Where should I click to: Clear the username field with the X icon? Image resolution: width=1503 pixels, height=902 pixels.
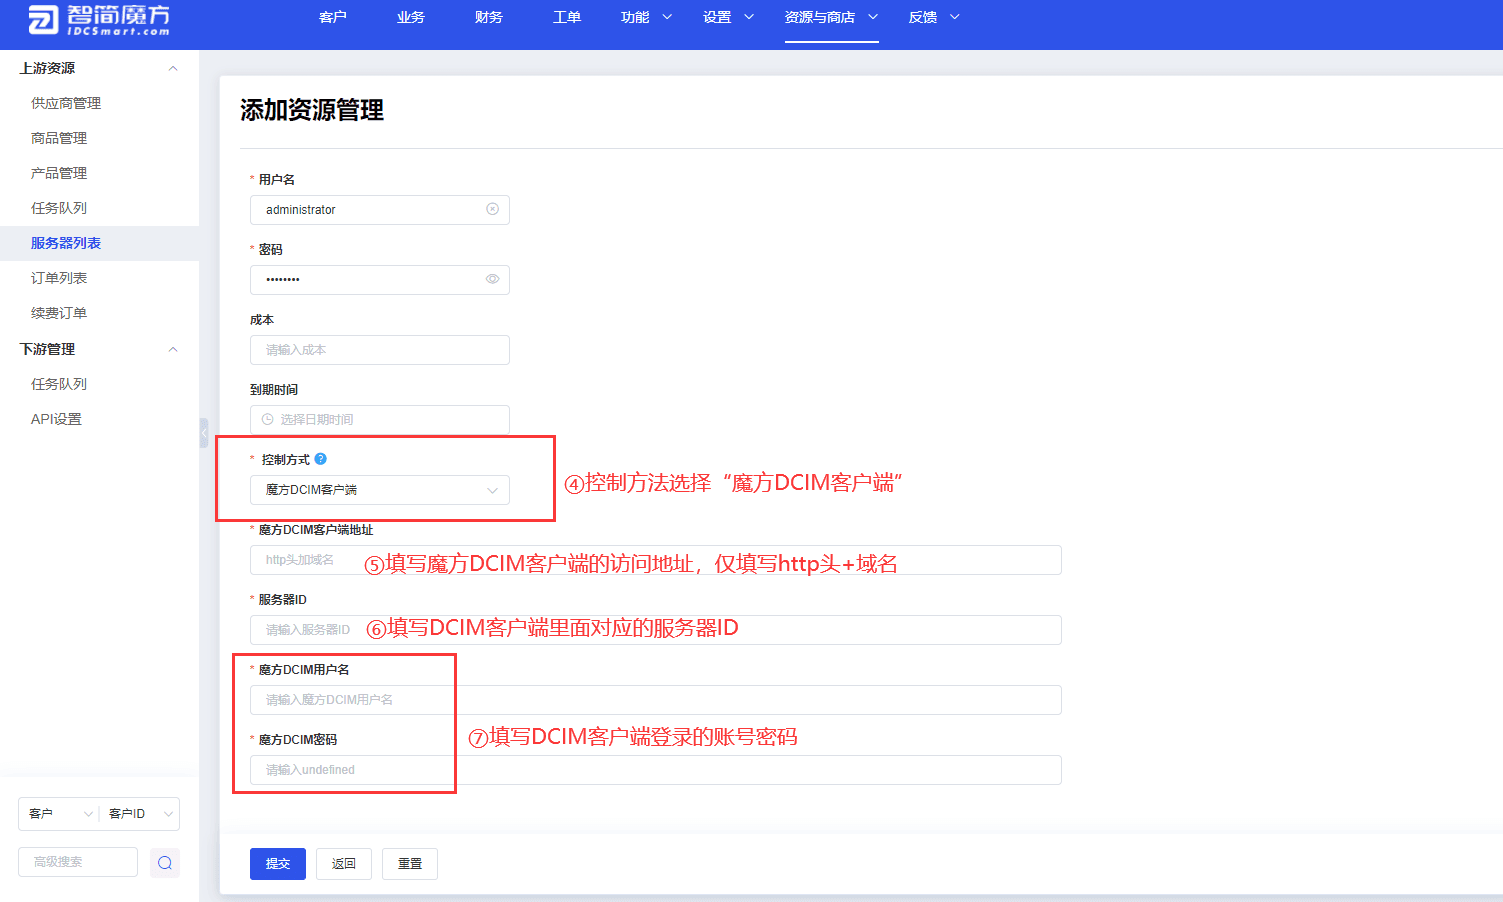(492, 209)
